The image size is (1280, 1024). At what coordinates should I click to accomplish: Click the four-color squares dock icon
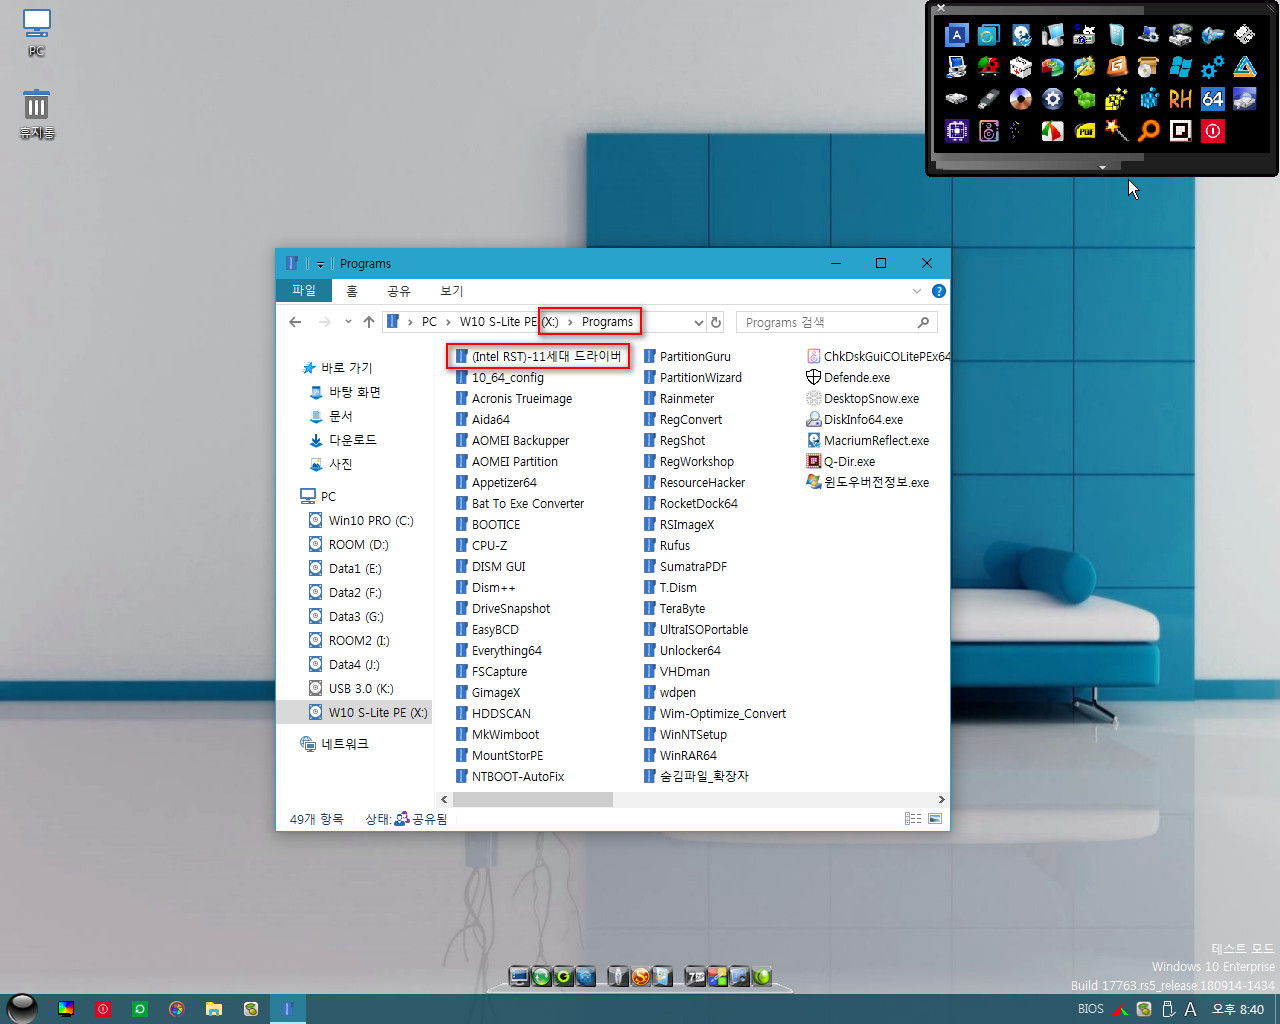[x=717, y=976]
